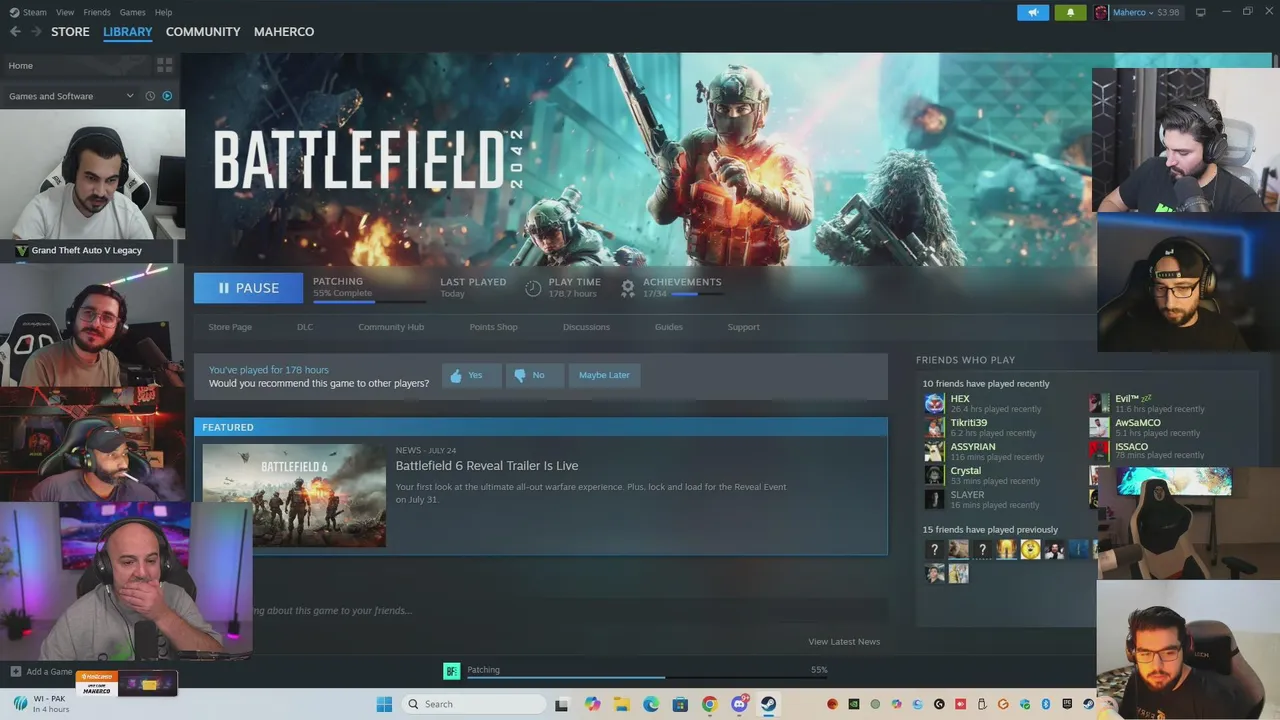1280x720 pixels.
Task: Toggle the ready-to-play filter icon
Action: click(167, 96)
